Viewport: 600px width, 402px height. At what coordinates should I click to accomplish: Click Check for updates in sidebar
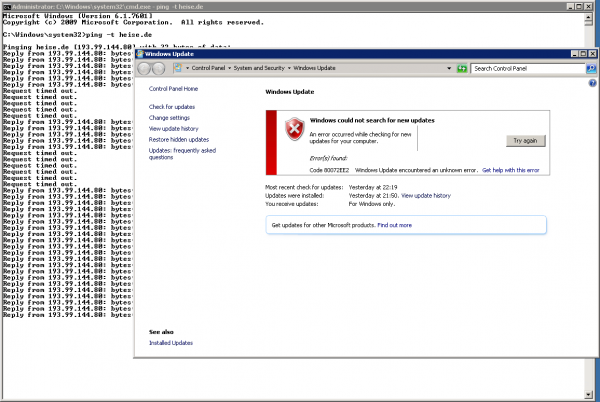(172, 107)
